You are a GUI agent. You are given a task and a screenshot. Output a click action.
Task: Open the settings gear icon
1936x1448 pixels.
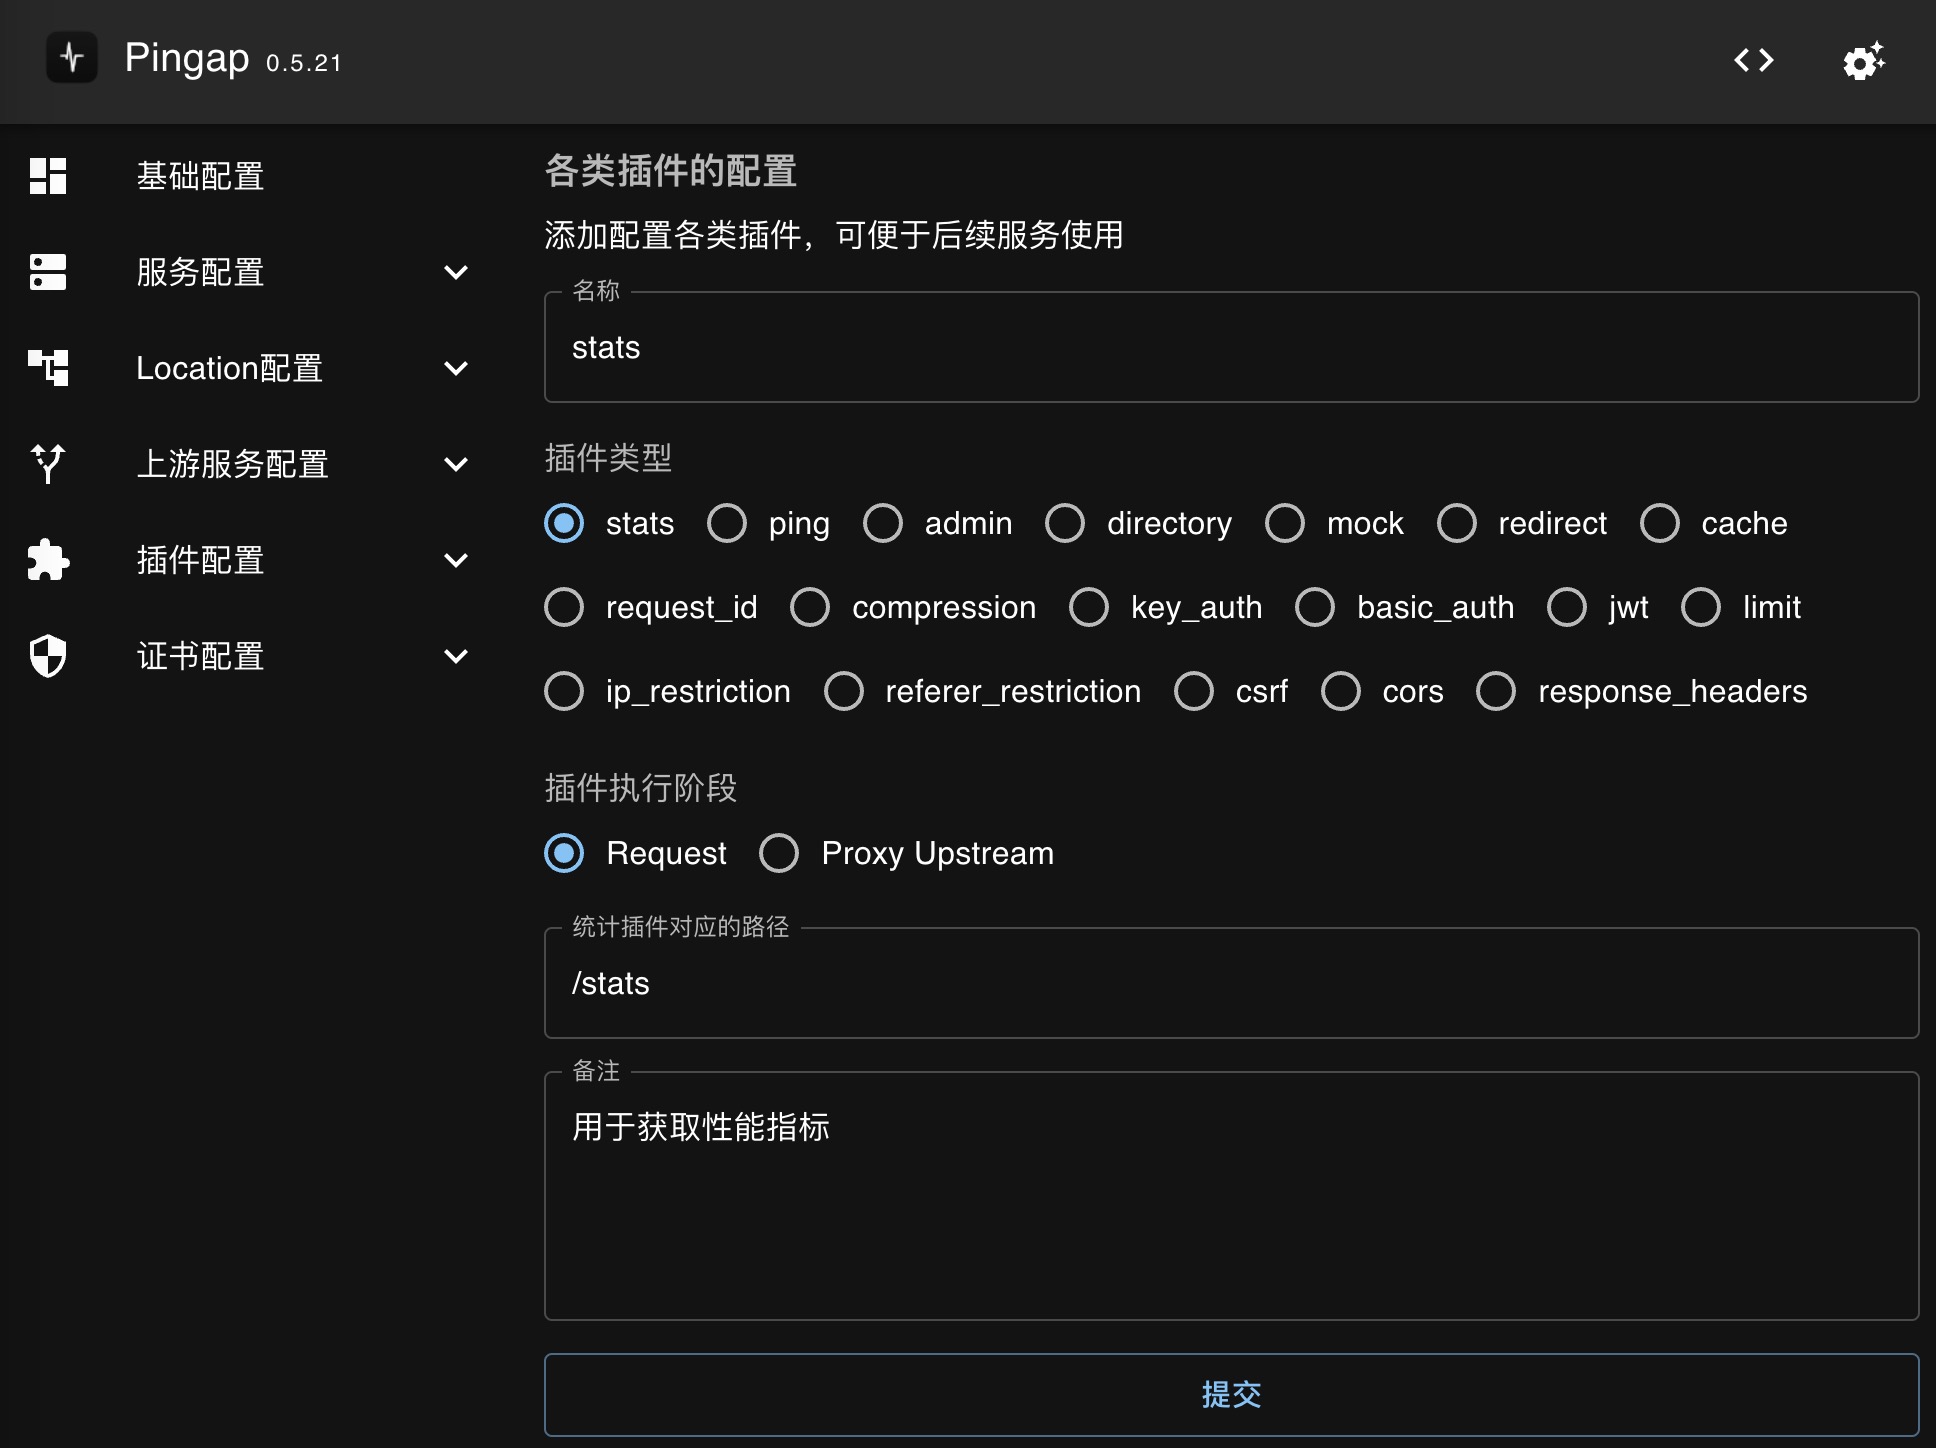[x=1864, y=60]
